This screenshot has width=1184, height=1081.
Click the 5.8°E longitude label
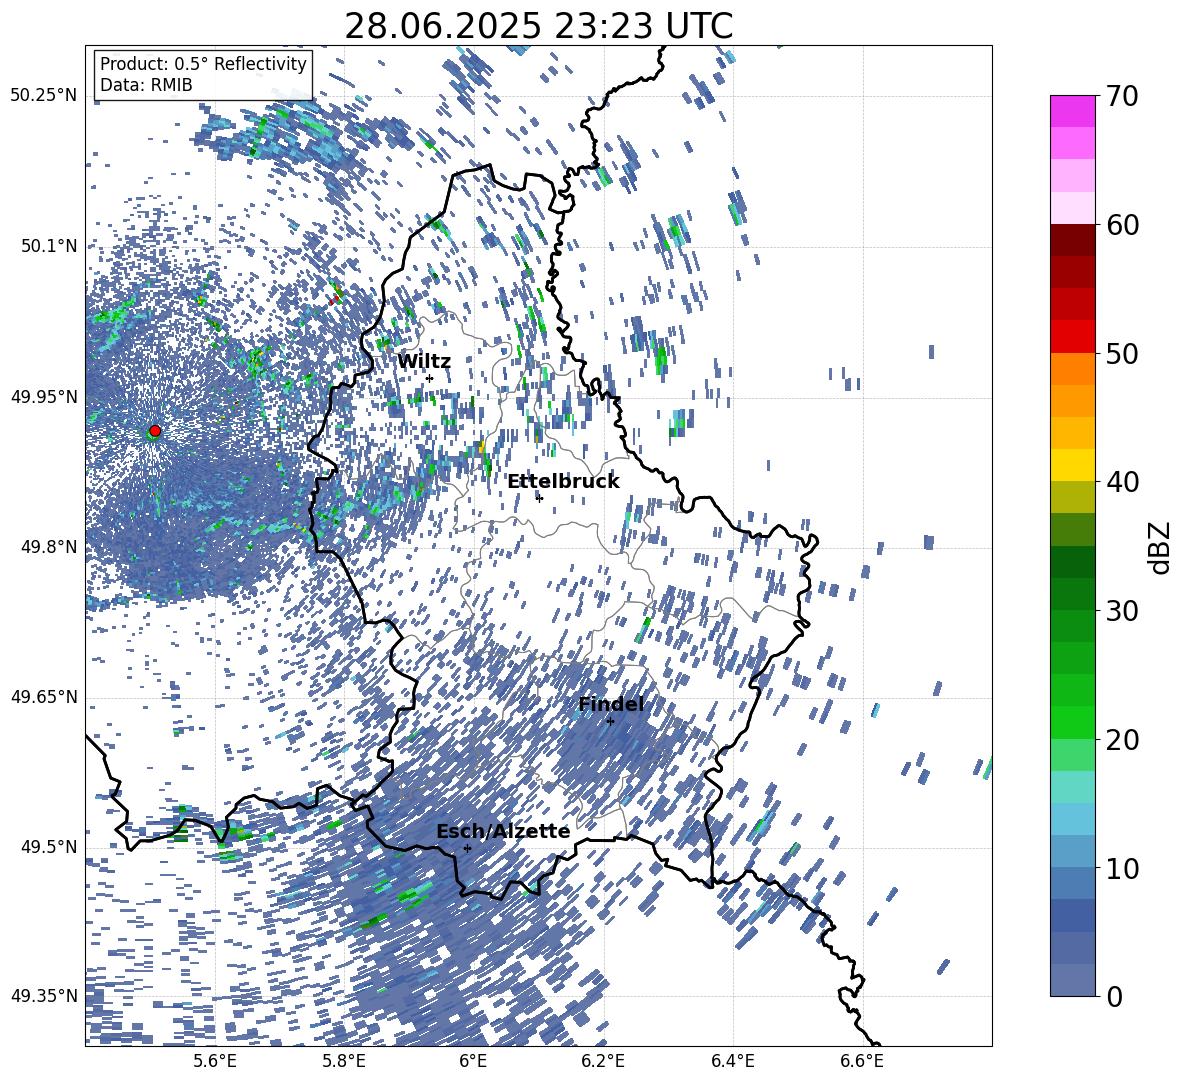(344, 1061)
